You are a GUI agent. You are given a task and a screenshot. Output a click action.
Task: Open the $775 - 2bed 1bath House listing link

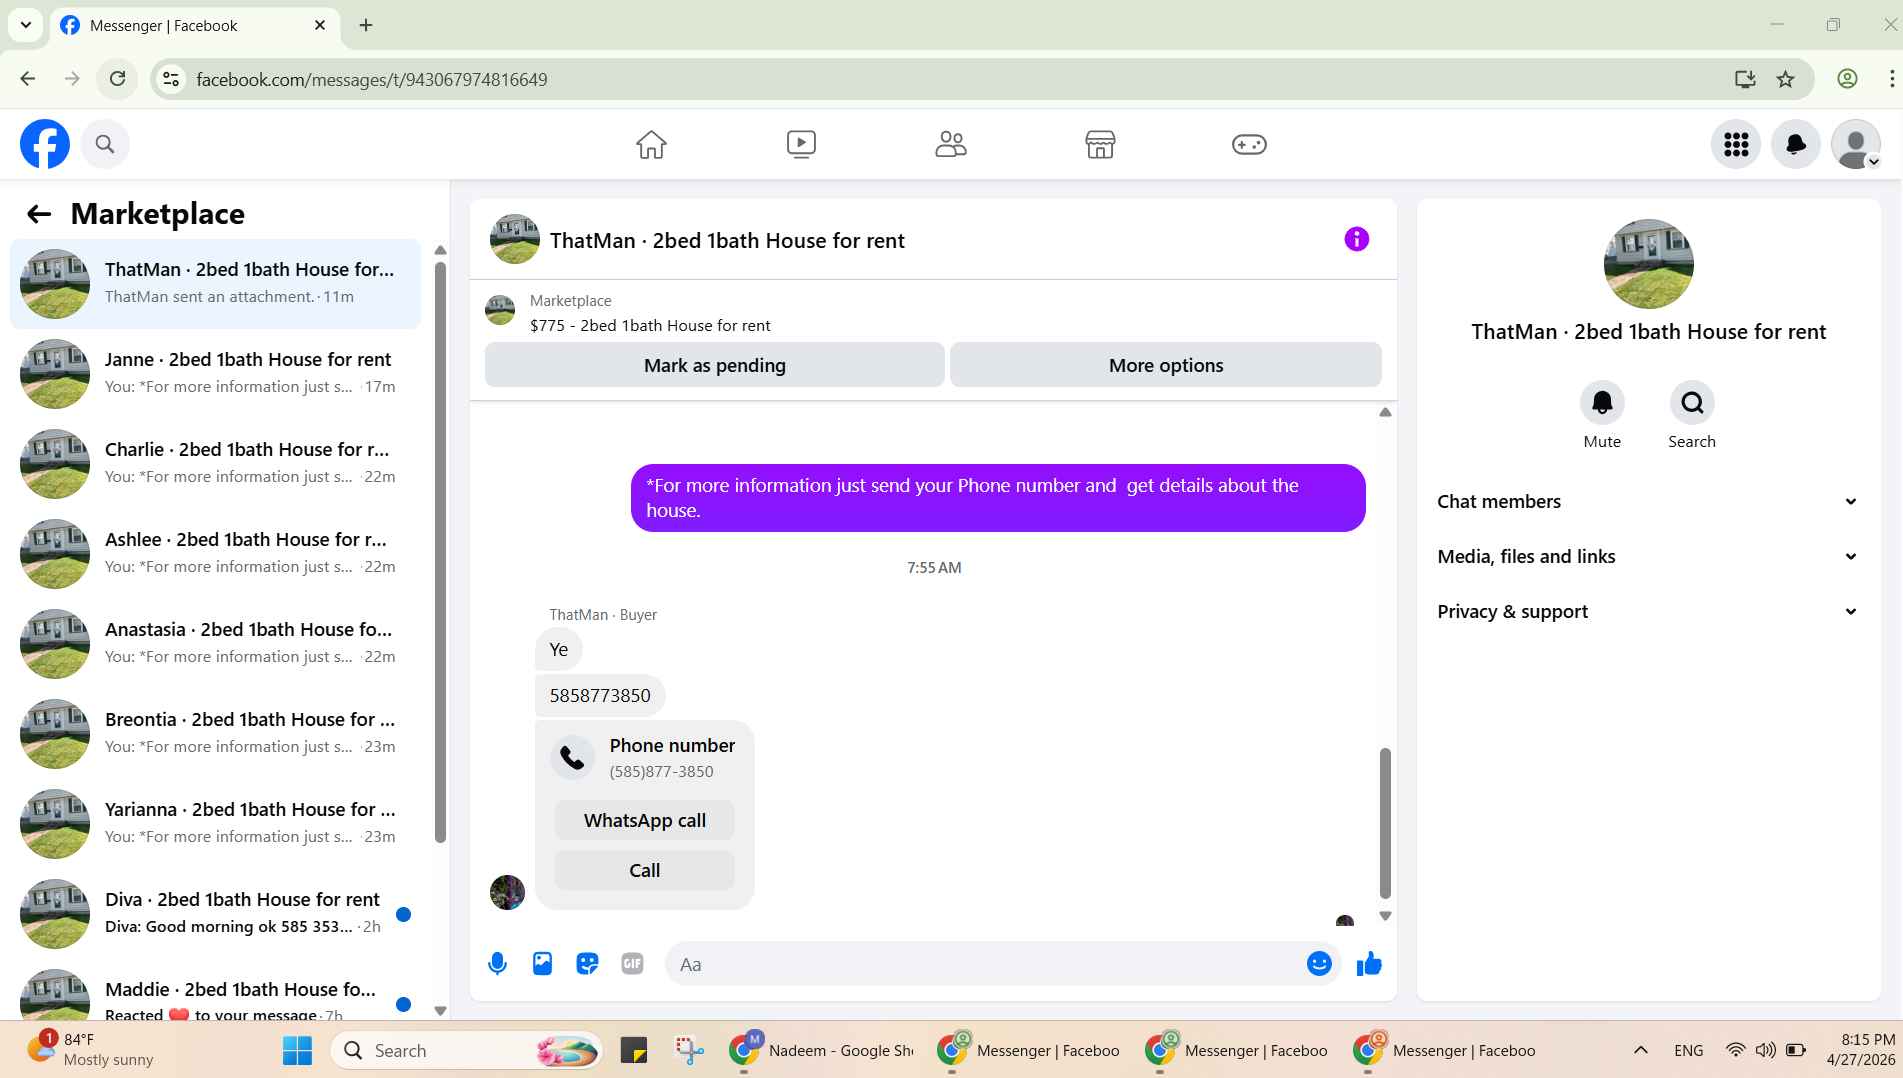tap(650, 325)
